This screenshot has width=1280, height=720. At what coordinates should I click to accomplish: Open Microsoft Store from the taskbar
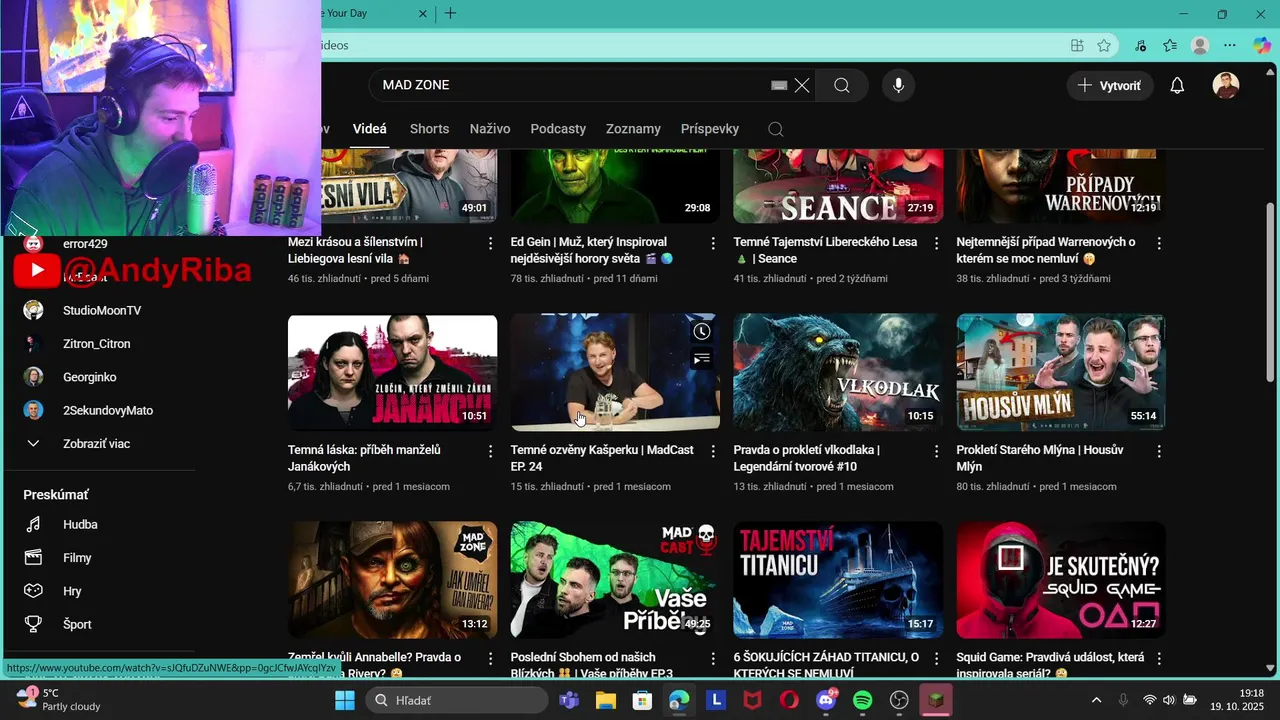tap(642, 700)
